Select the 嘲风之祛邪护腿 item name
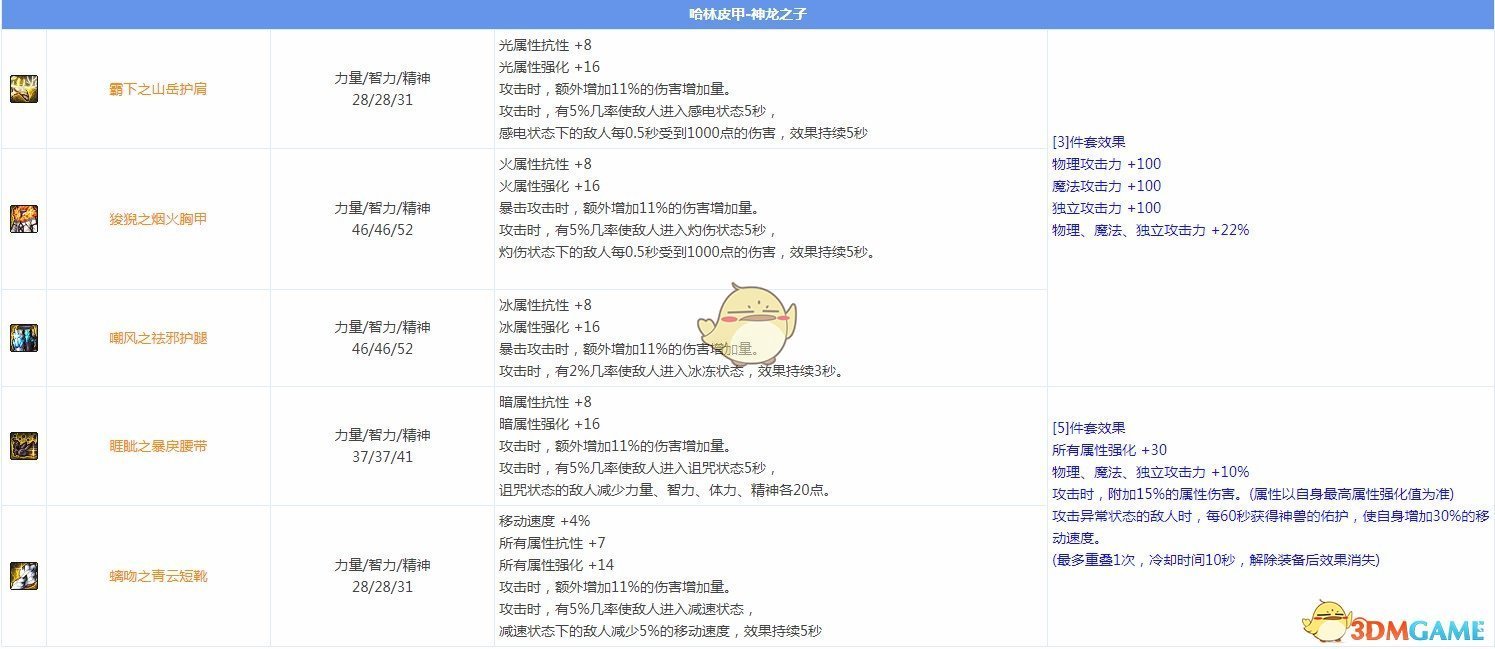 tap(158, 337)
